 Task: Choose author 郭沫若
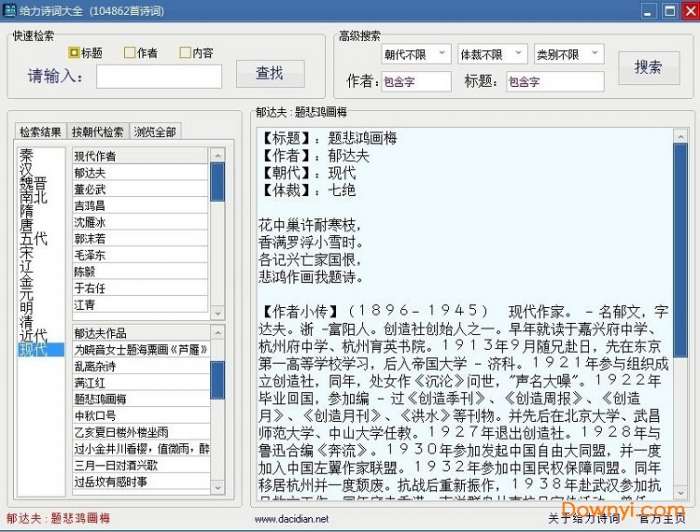pos(141,238)
